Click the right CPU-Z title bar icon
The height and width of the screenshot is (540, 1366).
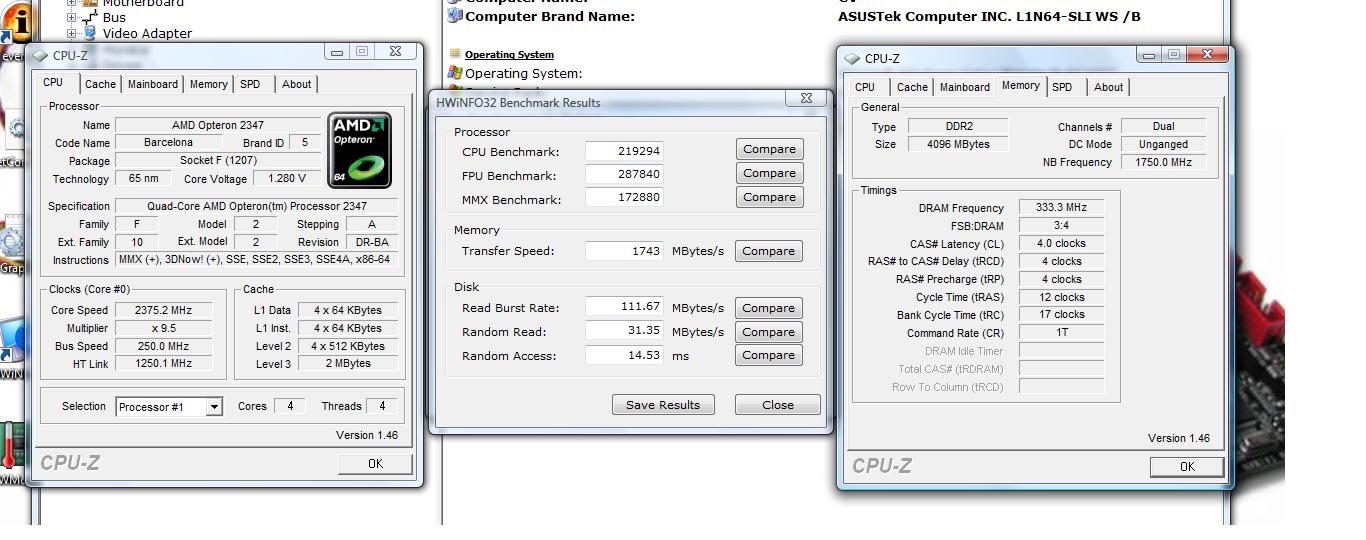pos(852,59)
